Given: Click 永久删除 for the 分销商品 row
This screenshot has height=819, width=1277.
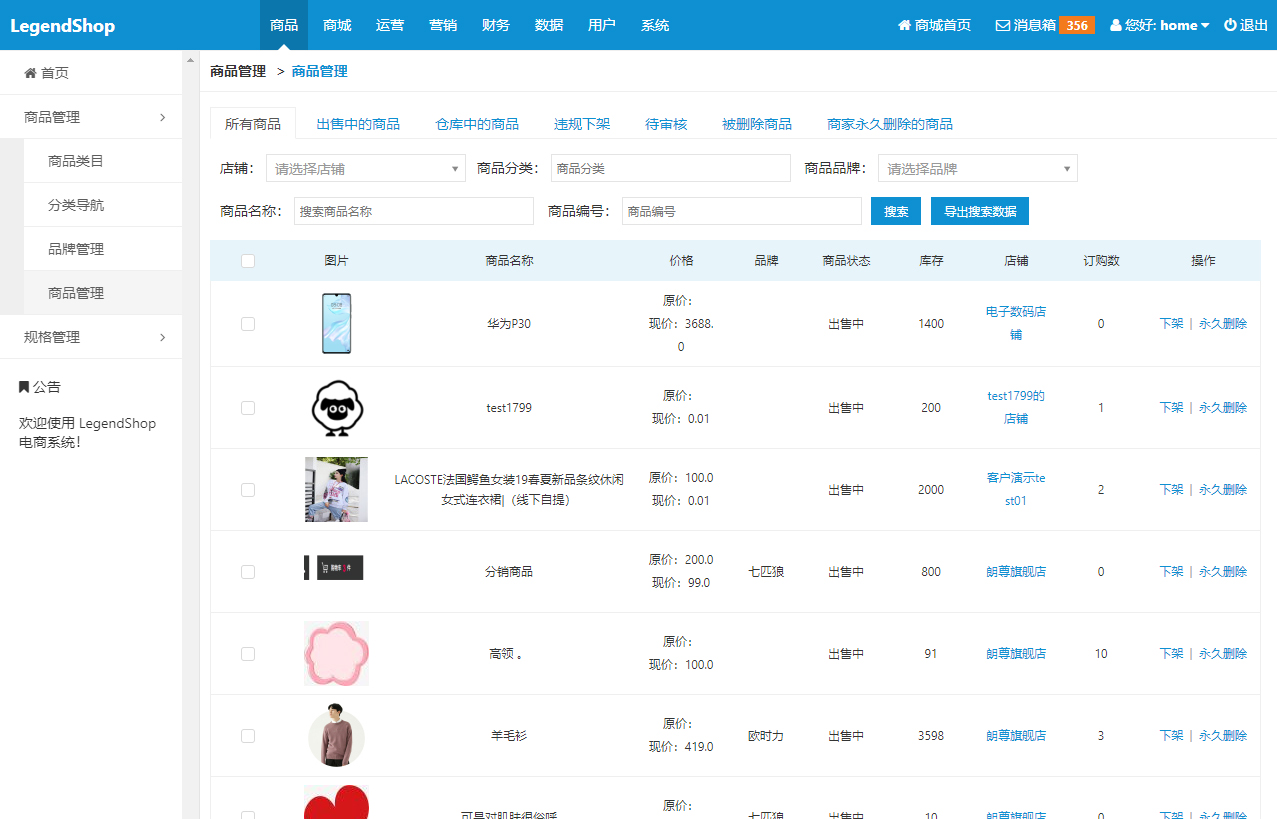Looking at the screenshot, I should click(x=1223, y=572).
